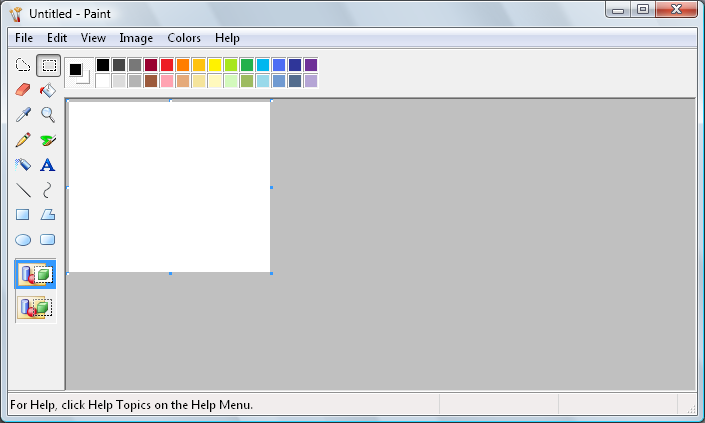
Task: Click the status bar help text
Action: pyautogui.click(x=131, y=405)
